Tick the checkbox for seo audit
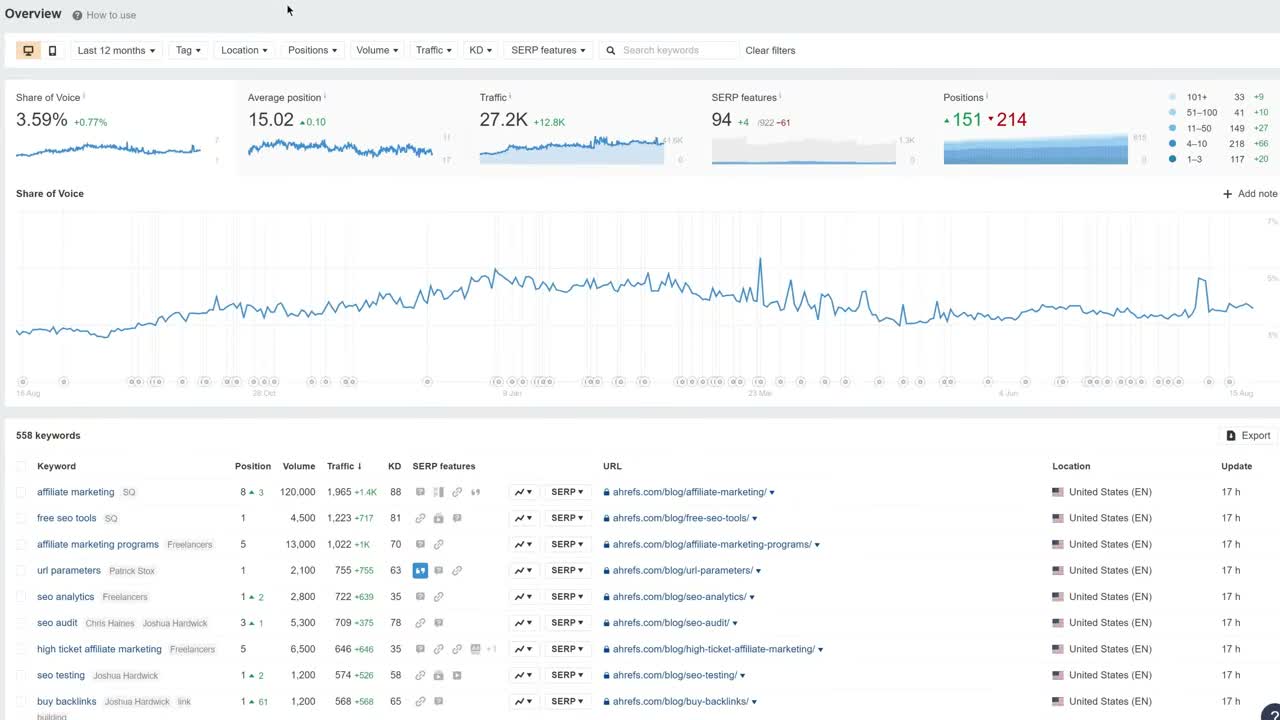The image size is (1280, 720). (21, 623)
